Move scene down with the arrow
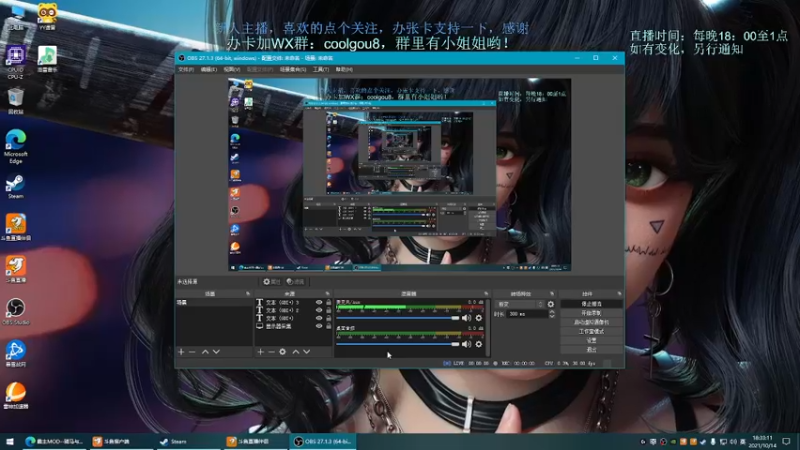800x450 pixels. (216, 352)
